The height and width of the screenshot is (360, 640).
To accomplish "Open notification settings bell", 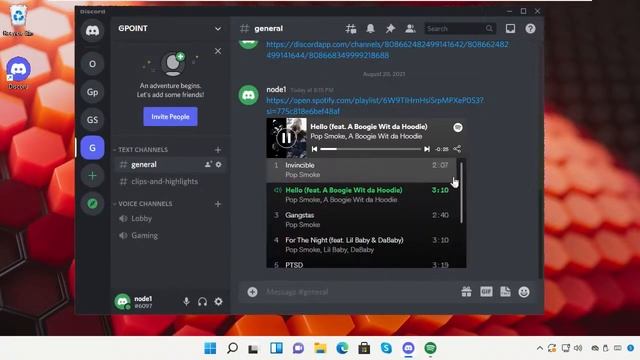I will (370, 29).
